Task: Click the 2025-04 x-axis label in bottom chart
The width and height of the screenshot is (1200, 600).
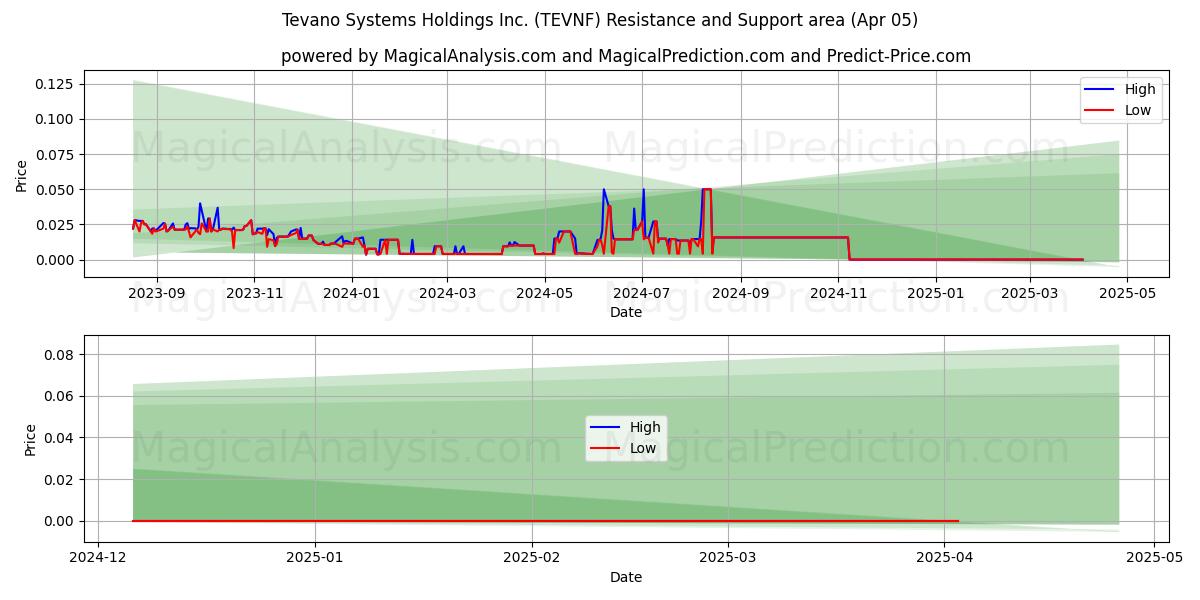Action: 945,558
